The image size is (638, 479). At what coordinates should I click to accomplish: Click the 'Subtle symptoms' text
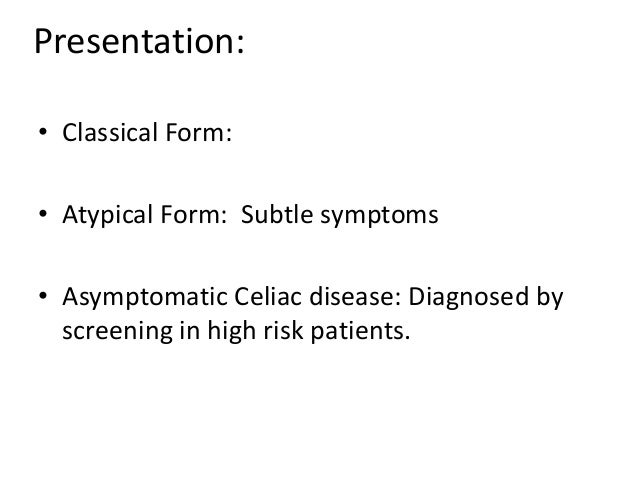coord(339,215)
